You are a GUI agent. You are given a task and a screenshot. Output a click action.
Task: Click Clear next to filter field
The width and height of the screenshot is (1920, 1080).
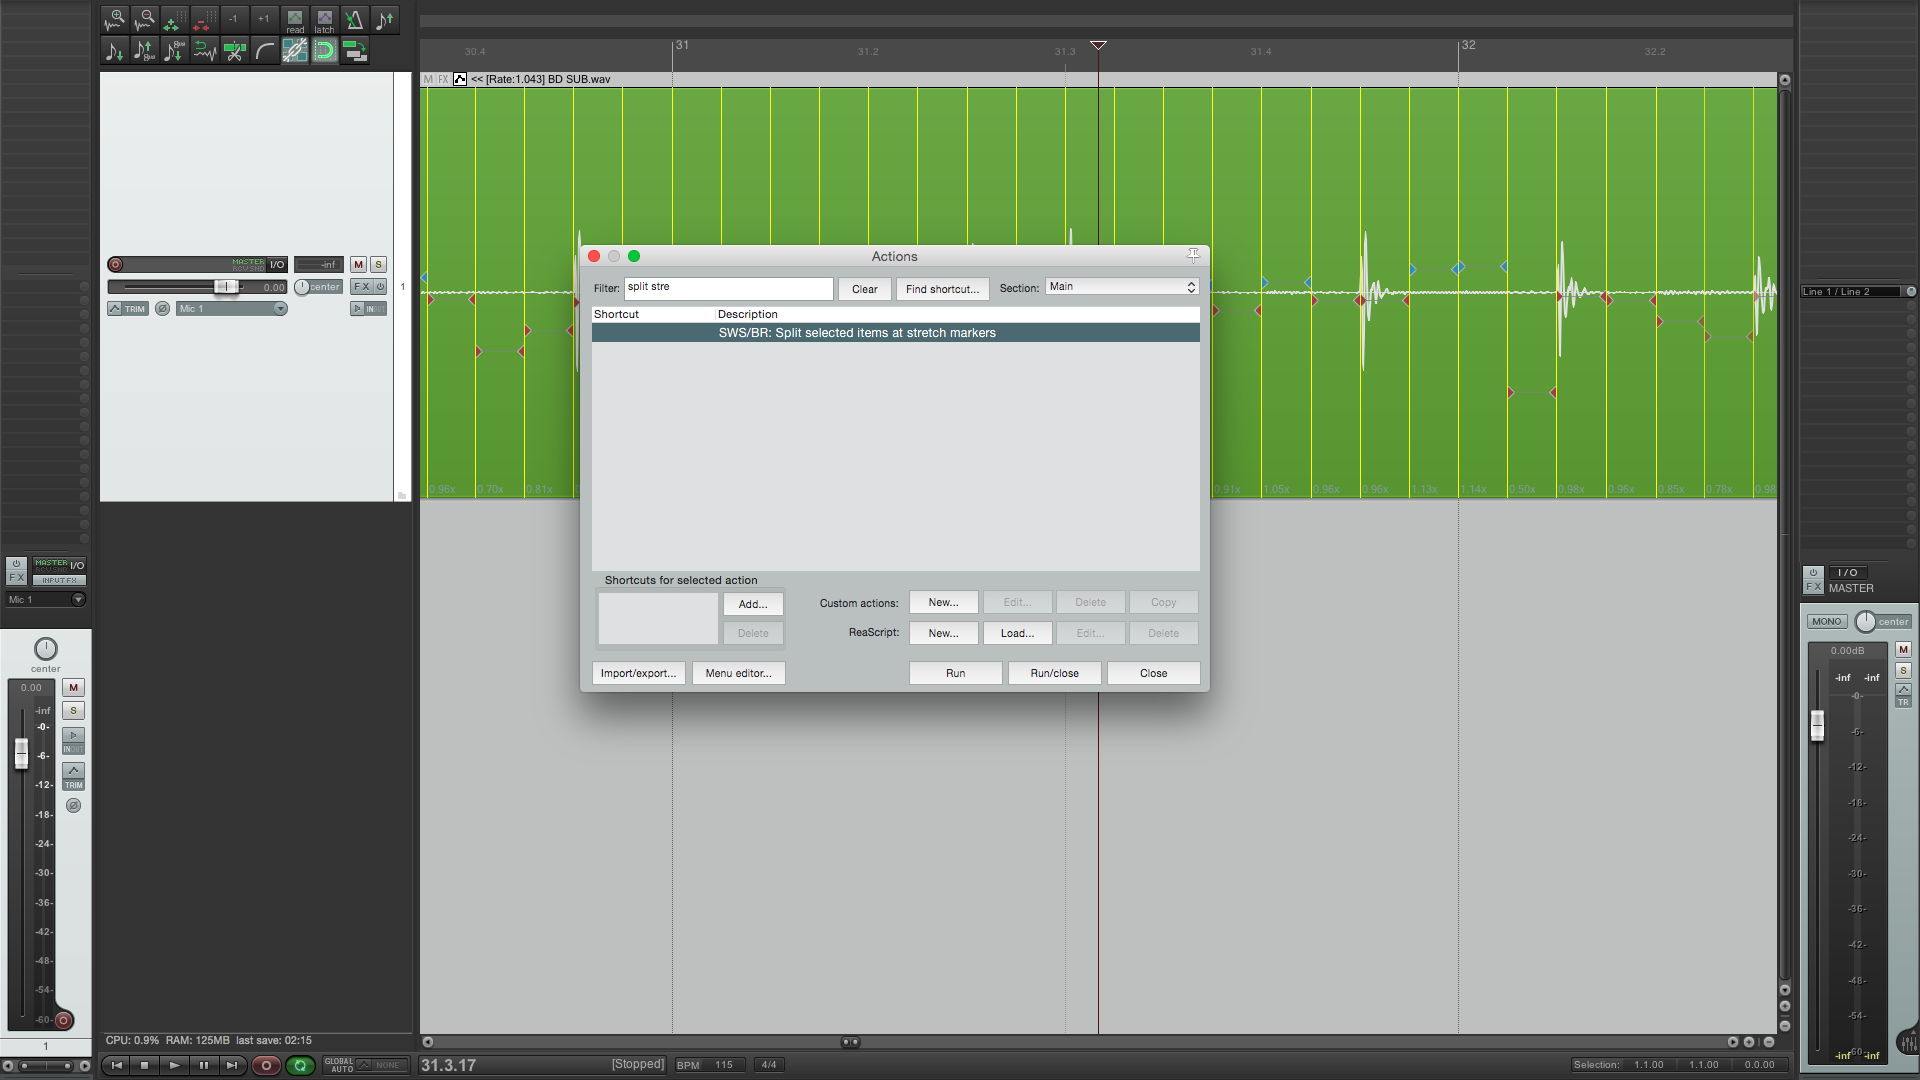click(x=864, y=289)
